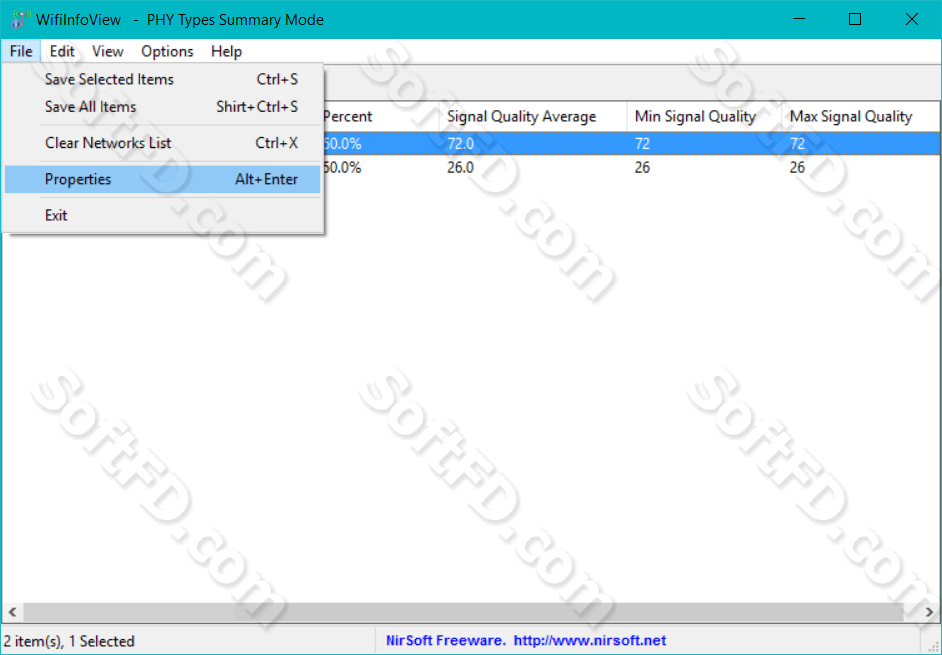Click Min Signal Quality value 26
This screenshot has height=655, width=942.
click(x=642, y=168)
